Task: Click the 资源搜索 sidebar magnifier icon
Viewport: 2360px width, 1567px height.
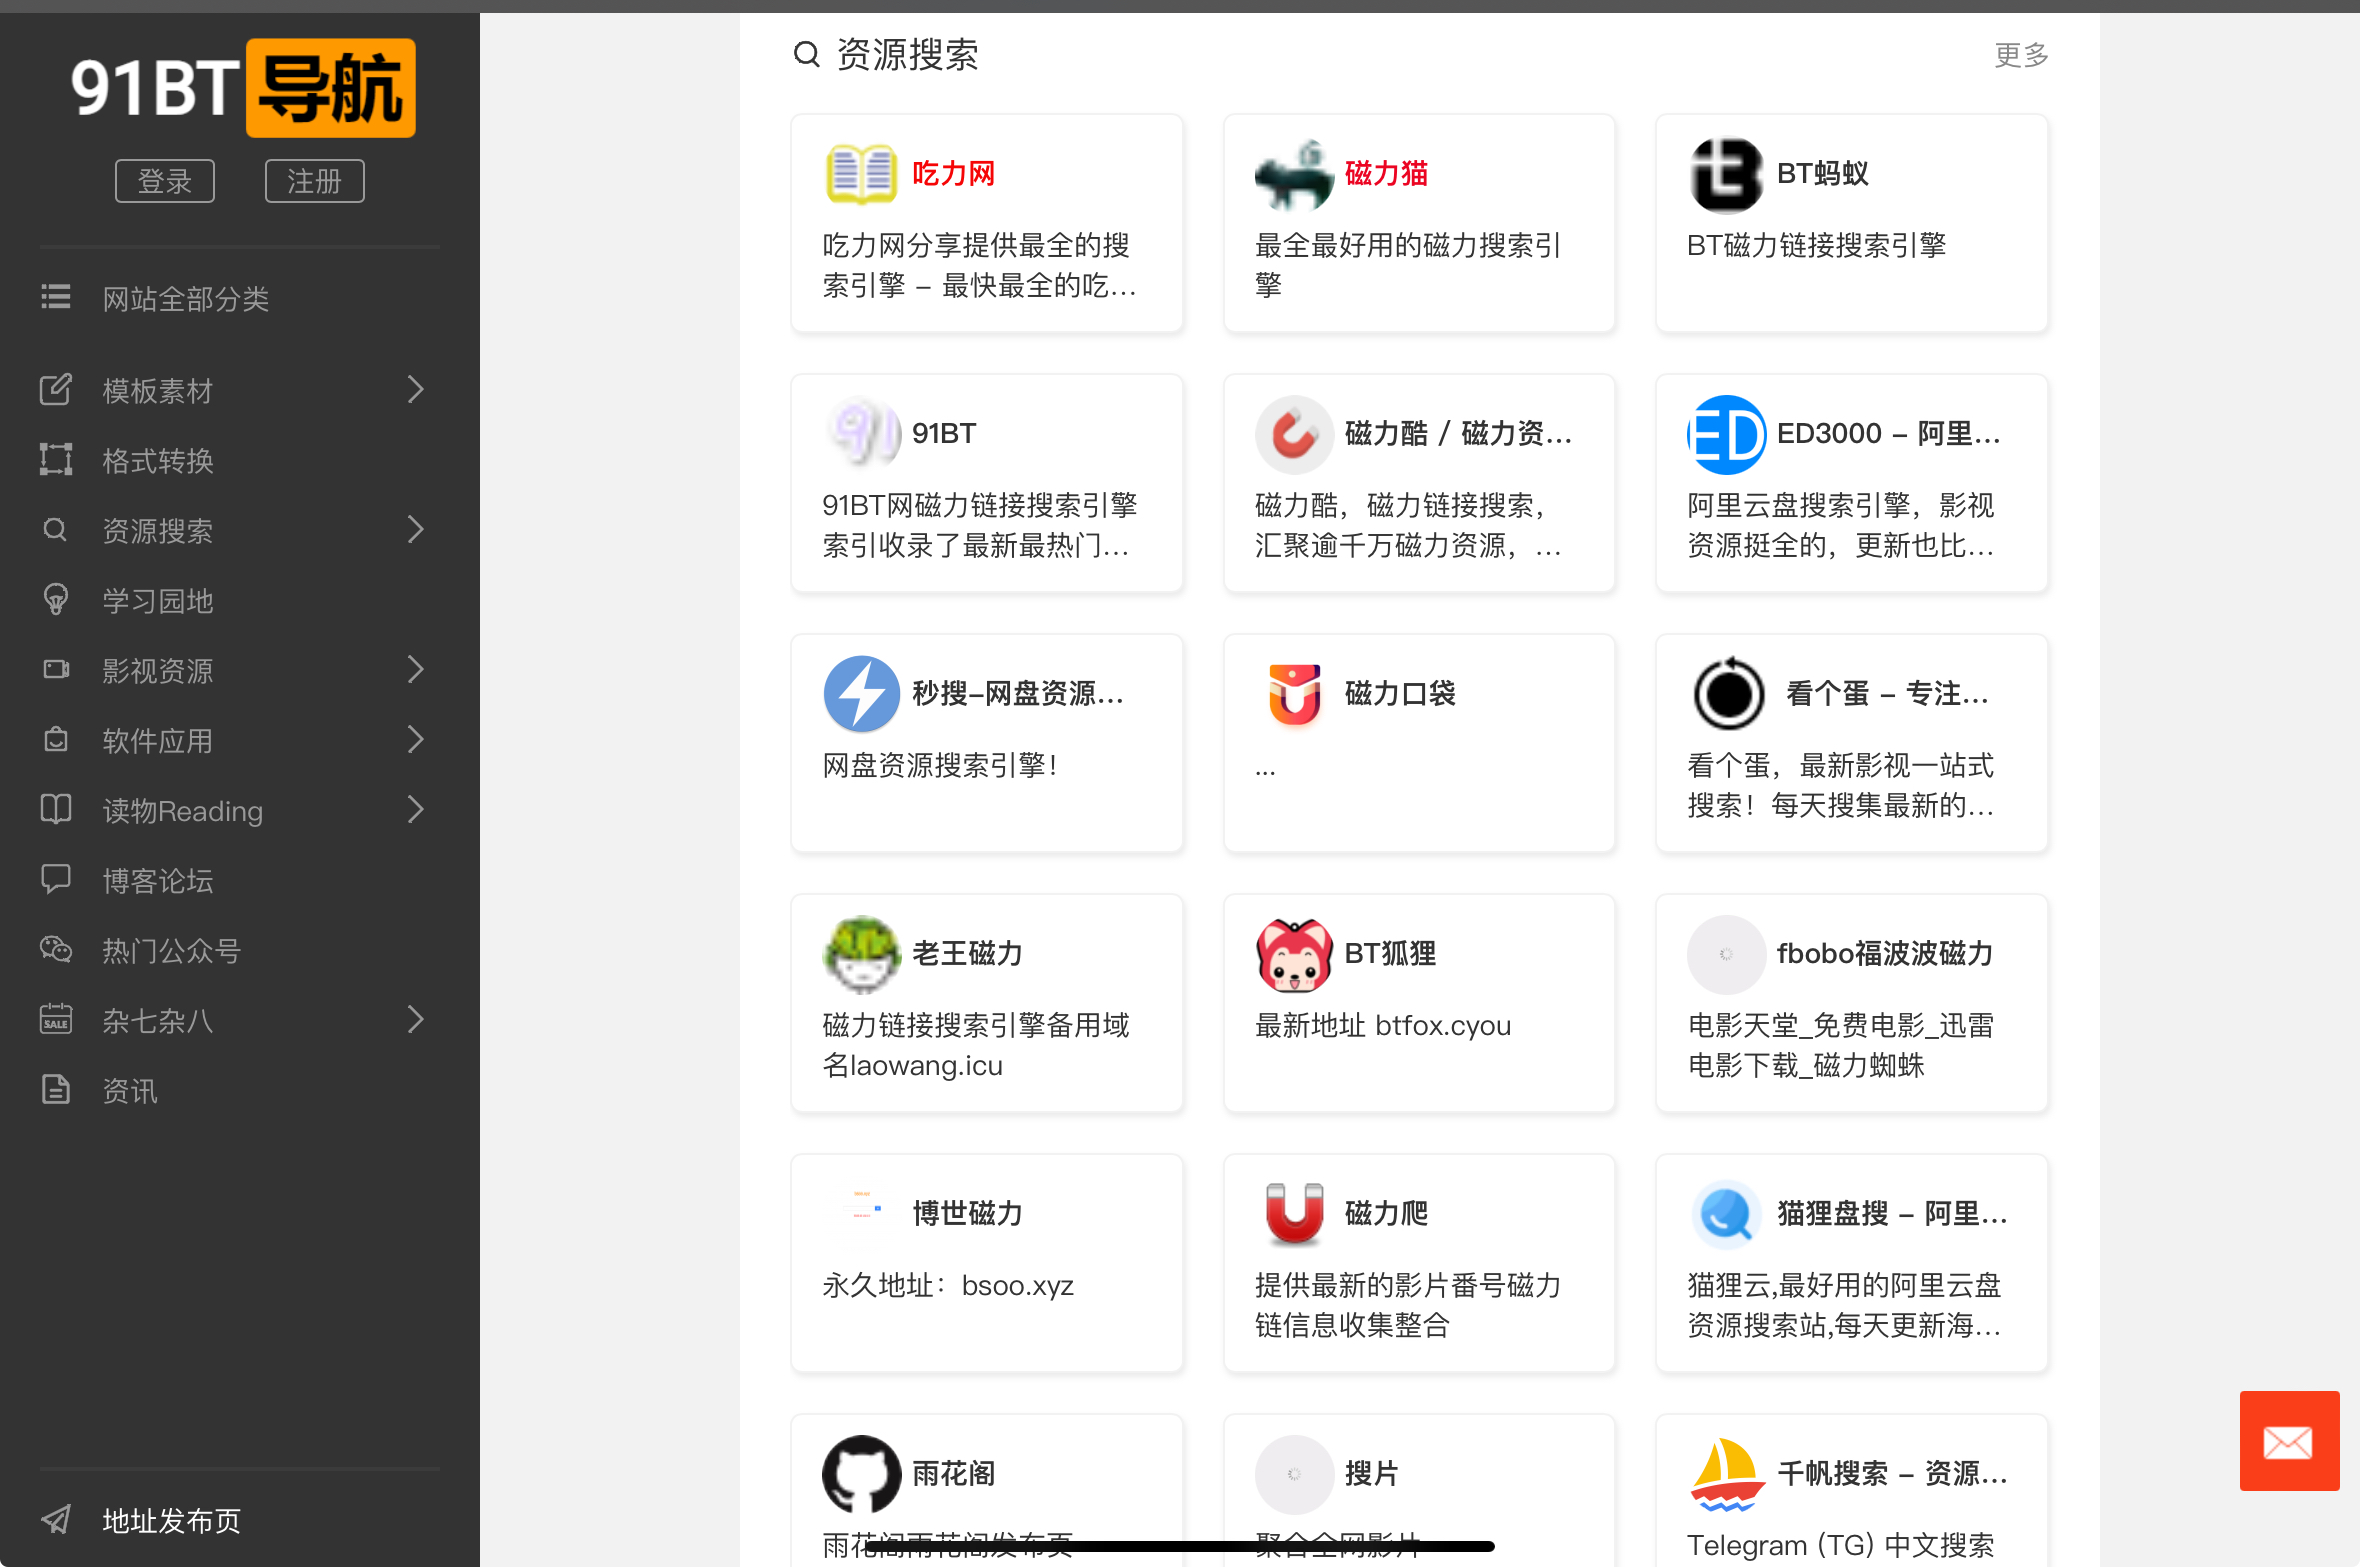Action: [x=56, y=529]
